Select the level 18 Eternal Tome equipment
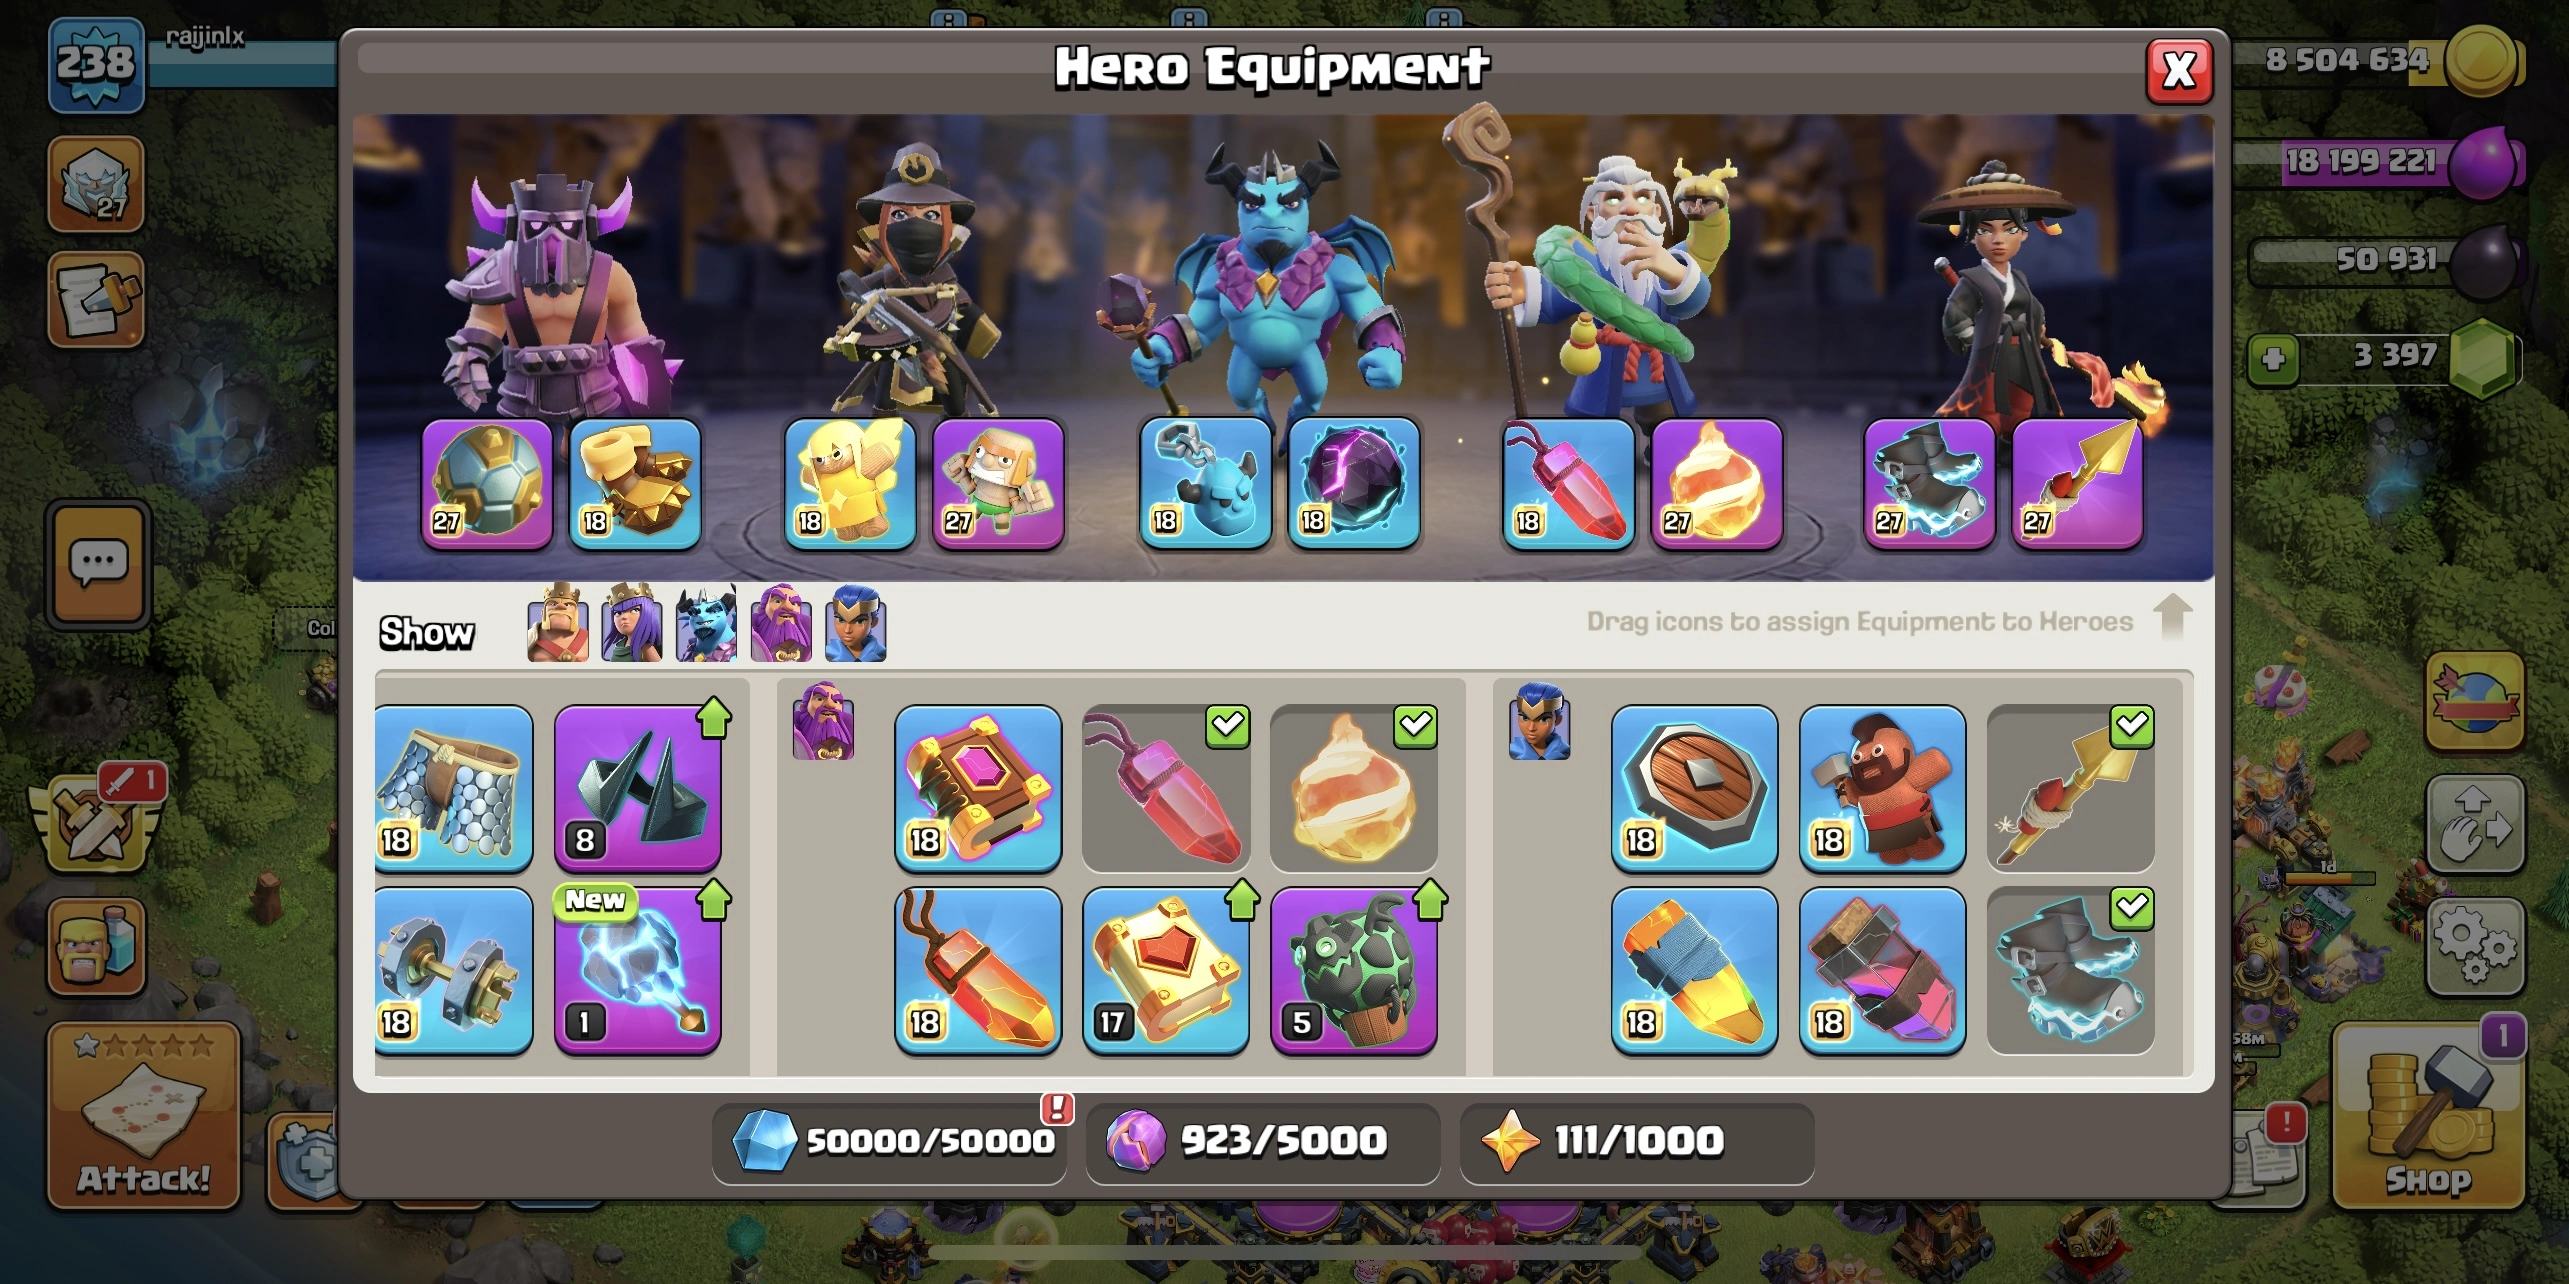This screenshot has height=1284, width=2569. (x=977, y=788)
